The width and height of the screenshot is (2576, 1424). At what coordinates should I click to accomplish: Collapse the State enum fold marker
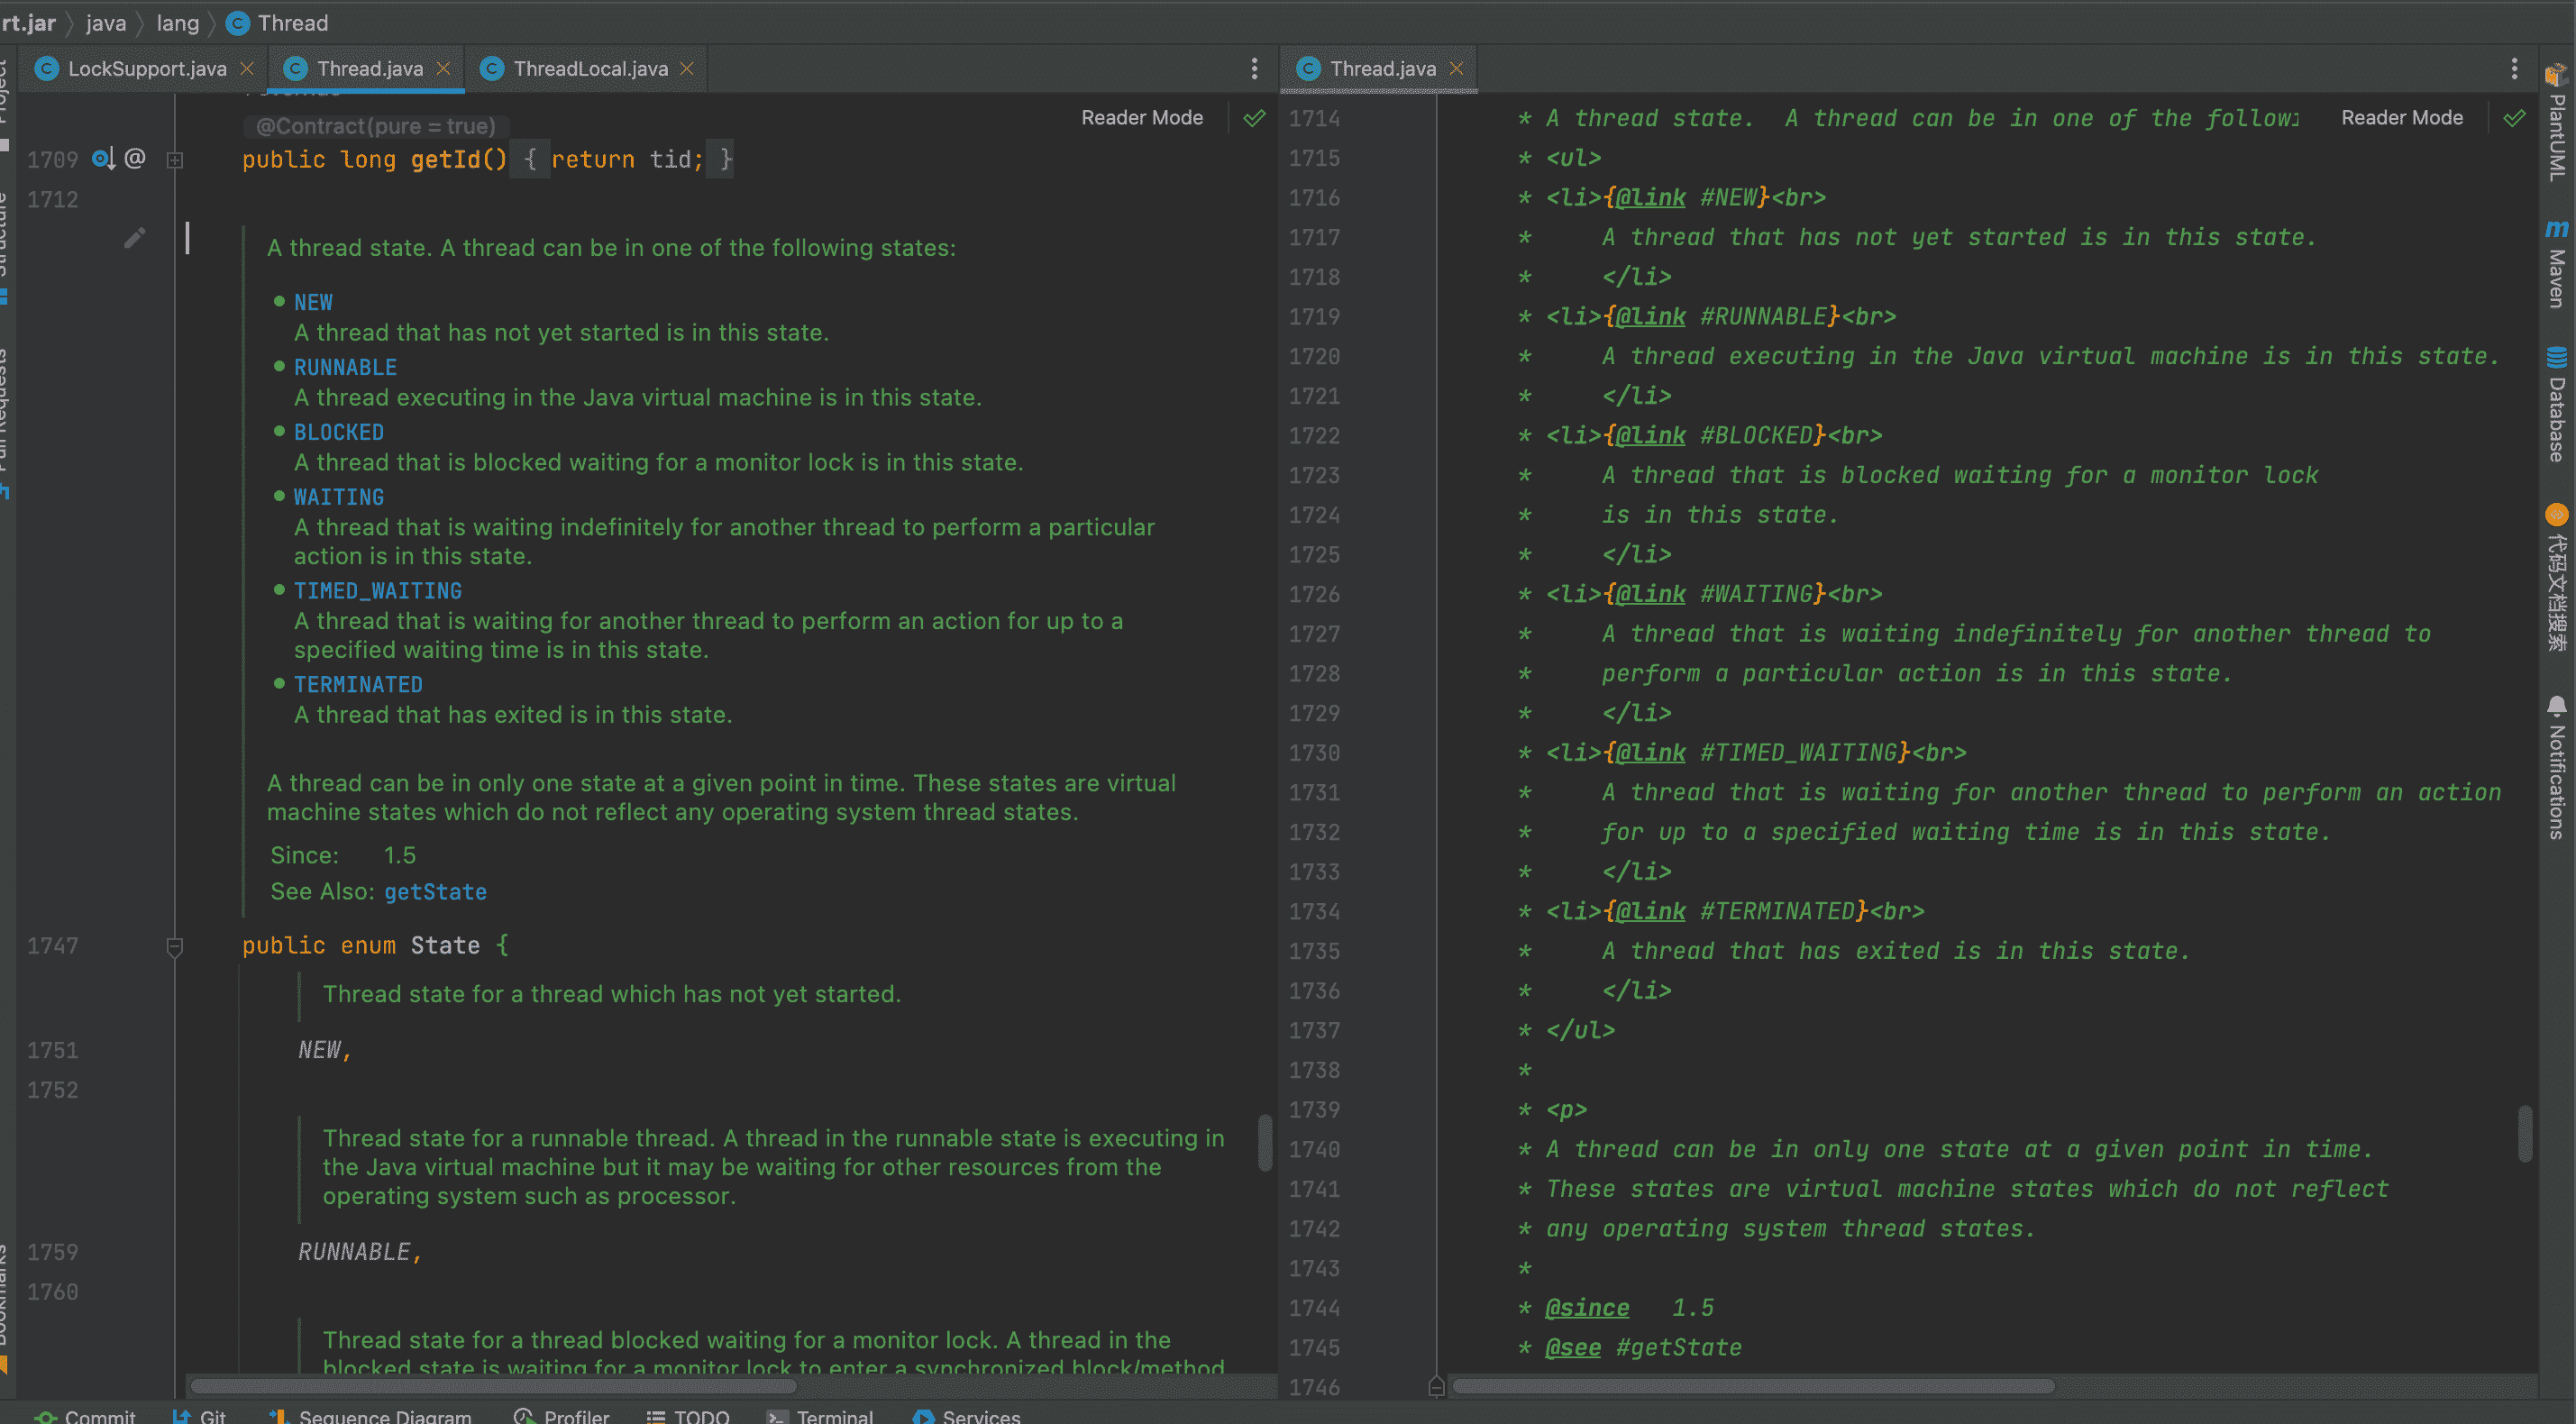[175, 946]
